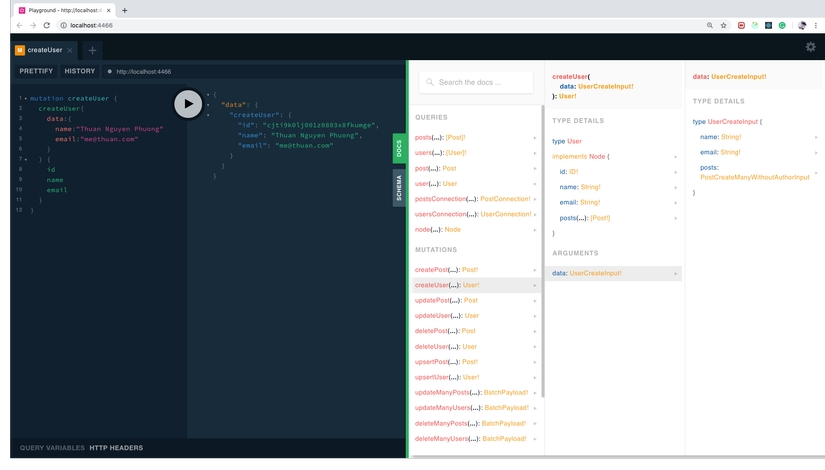Toggle the DOCS side panel
825x470 pixels.
click(399, 148)
